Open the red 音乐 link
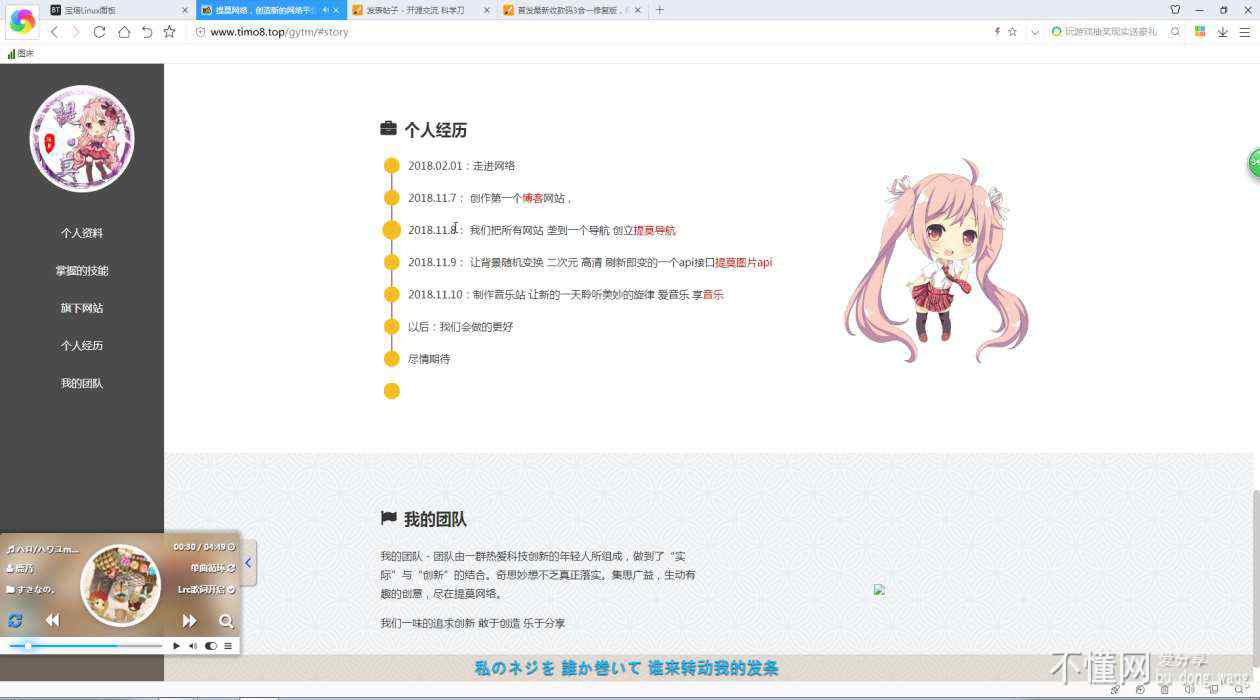 713,294
